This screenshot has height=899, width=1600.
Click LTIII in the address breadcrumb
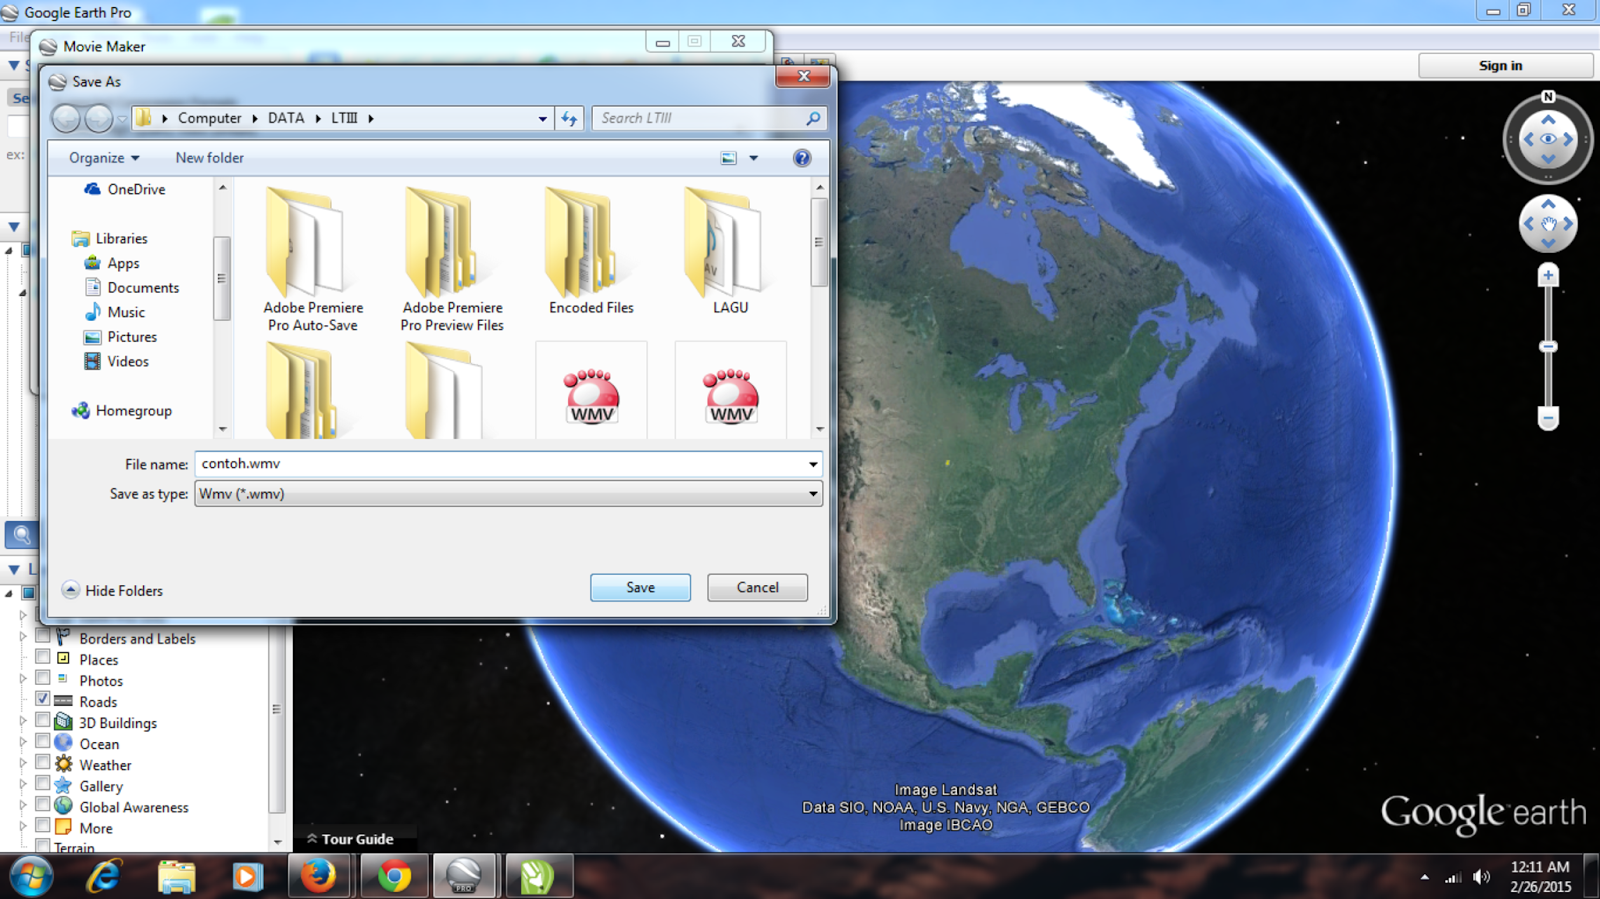coord(344,118)
